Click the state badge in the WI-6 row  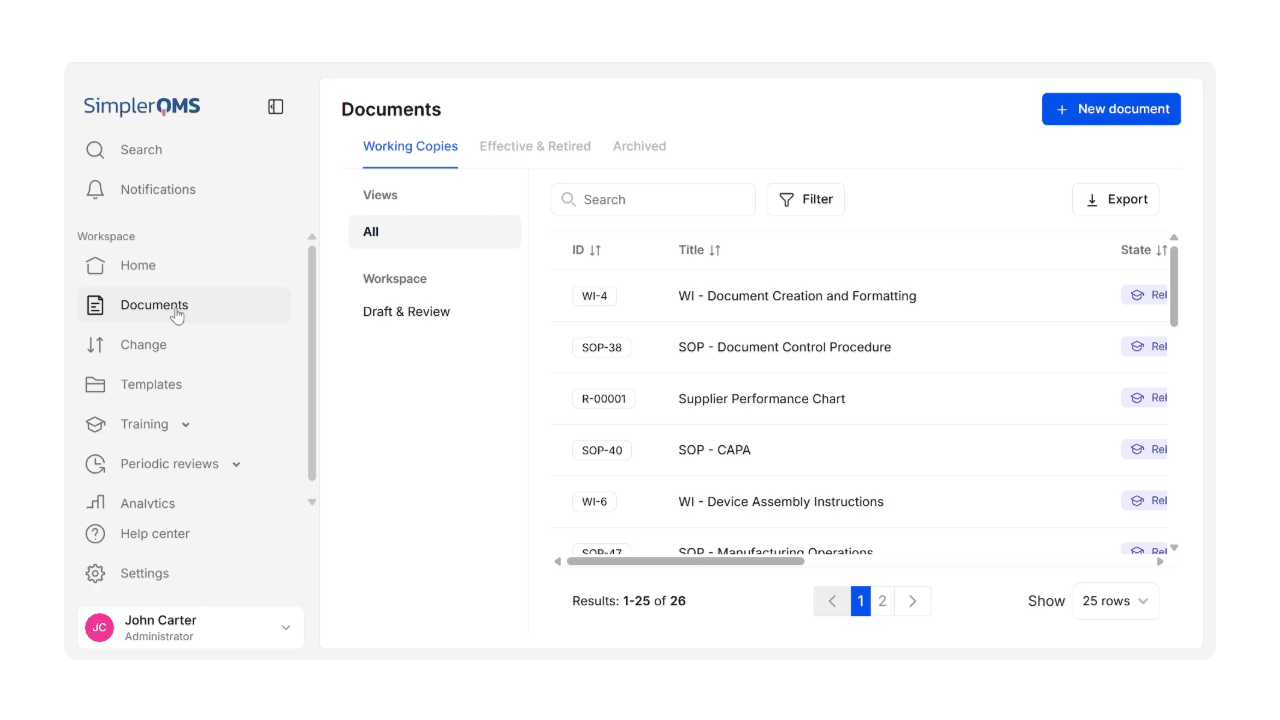(x=1145, y=500)
